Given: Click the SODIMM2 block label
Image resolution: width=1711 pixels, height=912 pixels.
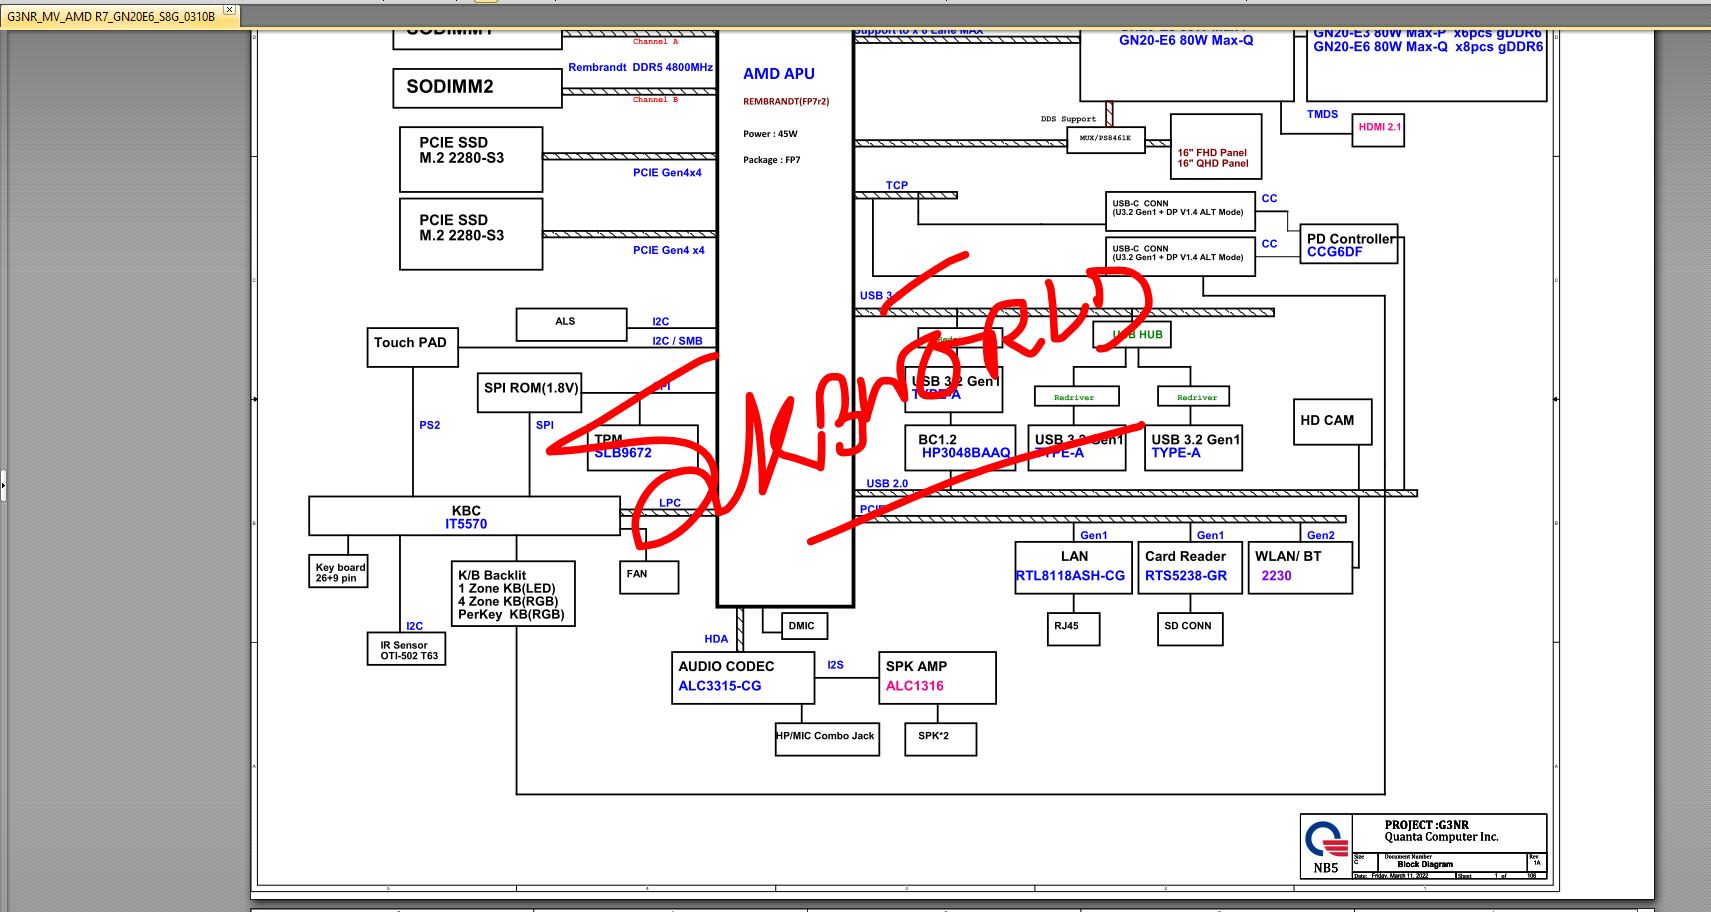Looking at the screenshot, I should 450,87.
